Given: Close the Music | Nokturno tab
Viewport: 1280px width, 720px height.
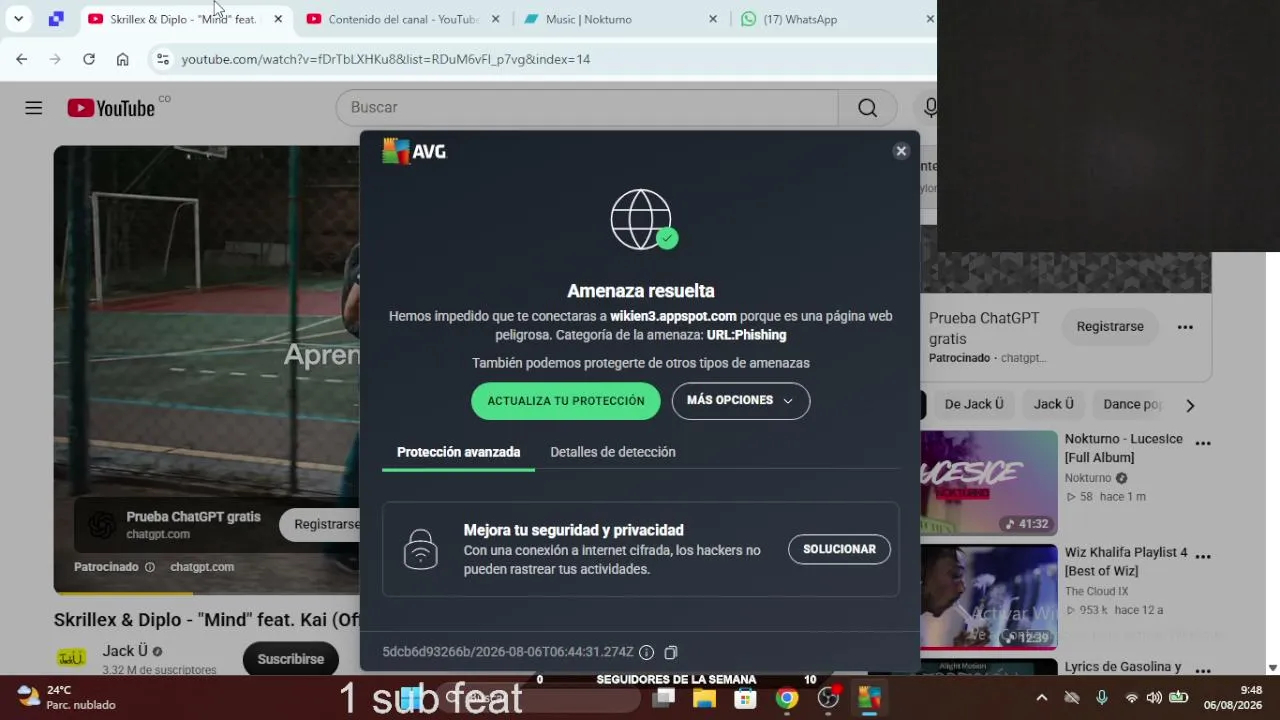Looking at the screenshot, I should (713, 19).
